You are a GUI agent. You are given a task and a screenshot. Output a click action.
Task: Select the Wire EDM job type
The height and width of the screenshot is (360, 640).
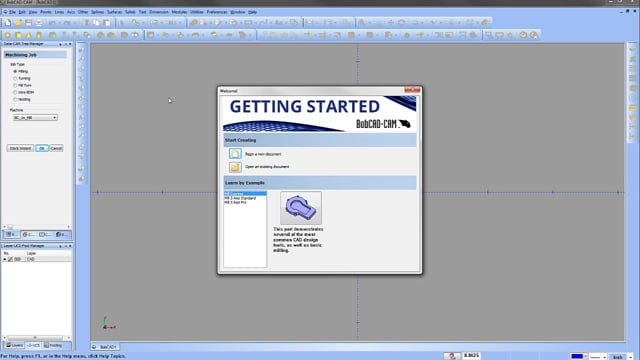(x=15, y=92)
